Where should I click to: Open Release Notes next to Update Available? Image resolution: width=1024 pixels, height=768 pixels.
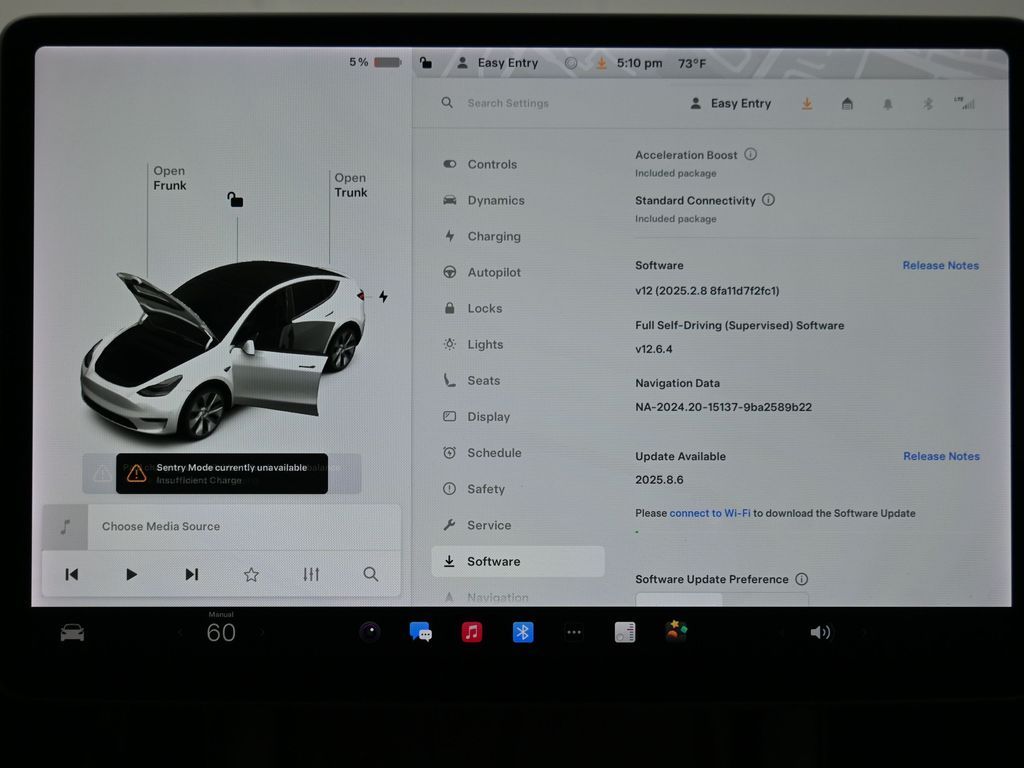tap(941, 456)
